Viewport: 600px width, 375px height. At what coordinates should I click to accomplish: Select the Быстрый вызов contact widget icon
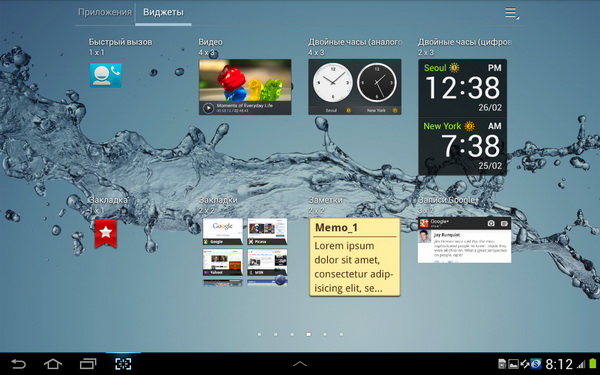click(106, 75)
